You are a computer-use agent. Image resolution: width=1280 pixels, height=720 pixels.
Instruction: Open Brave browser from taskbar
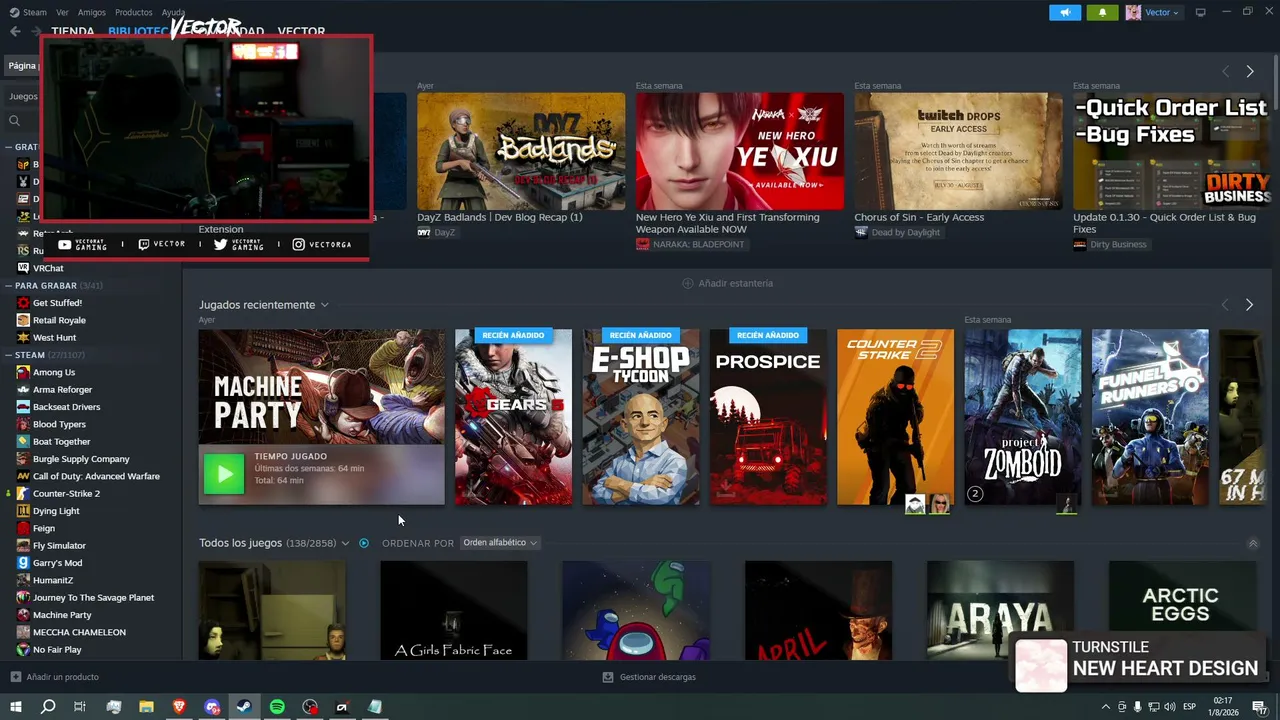pos(179,707)
